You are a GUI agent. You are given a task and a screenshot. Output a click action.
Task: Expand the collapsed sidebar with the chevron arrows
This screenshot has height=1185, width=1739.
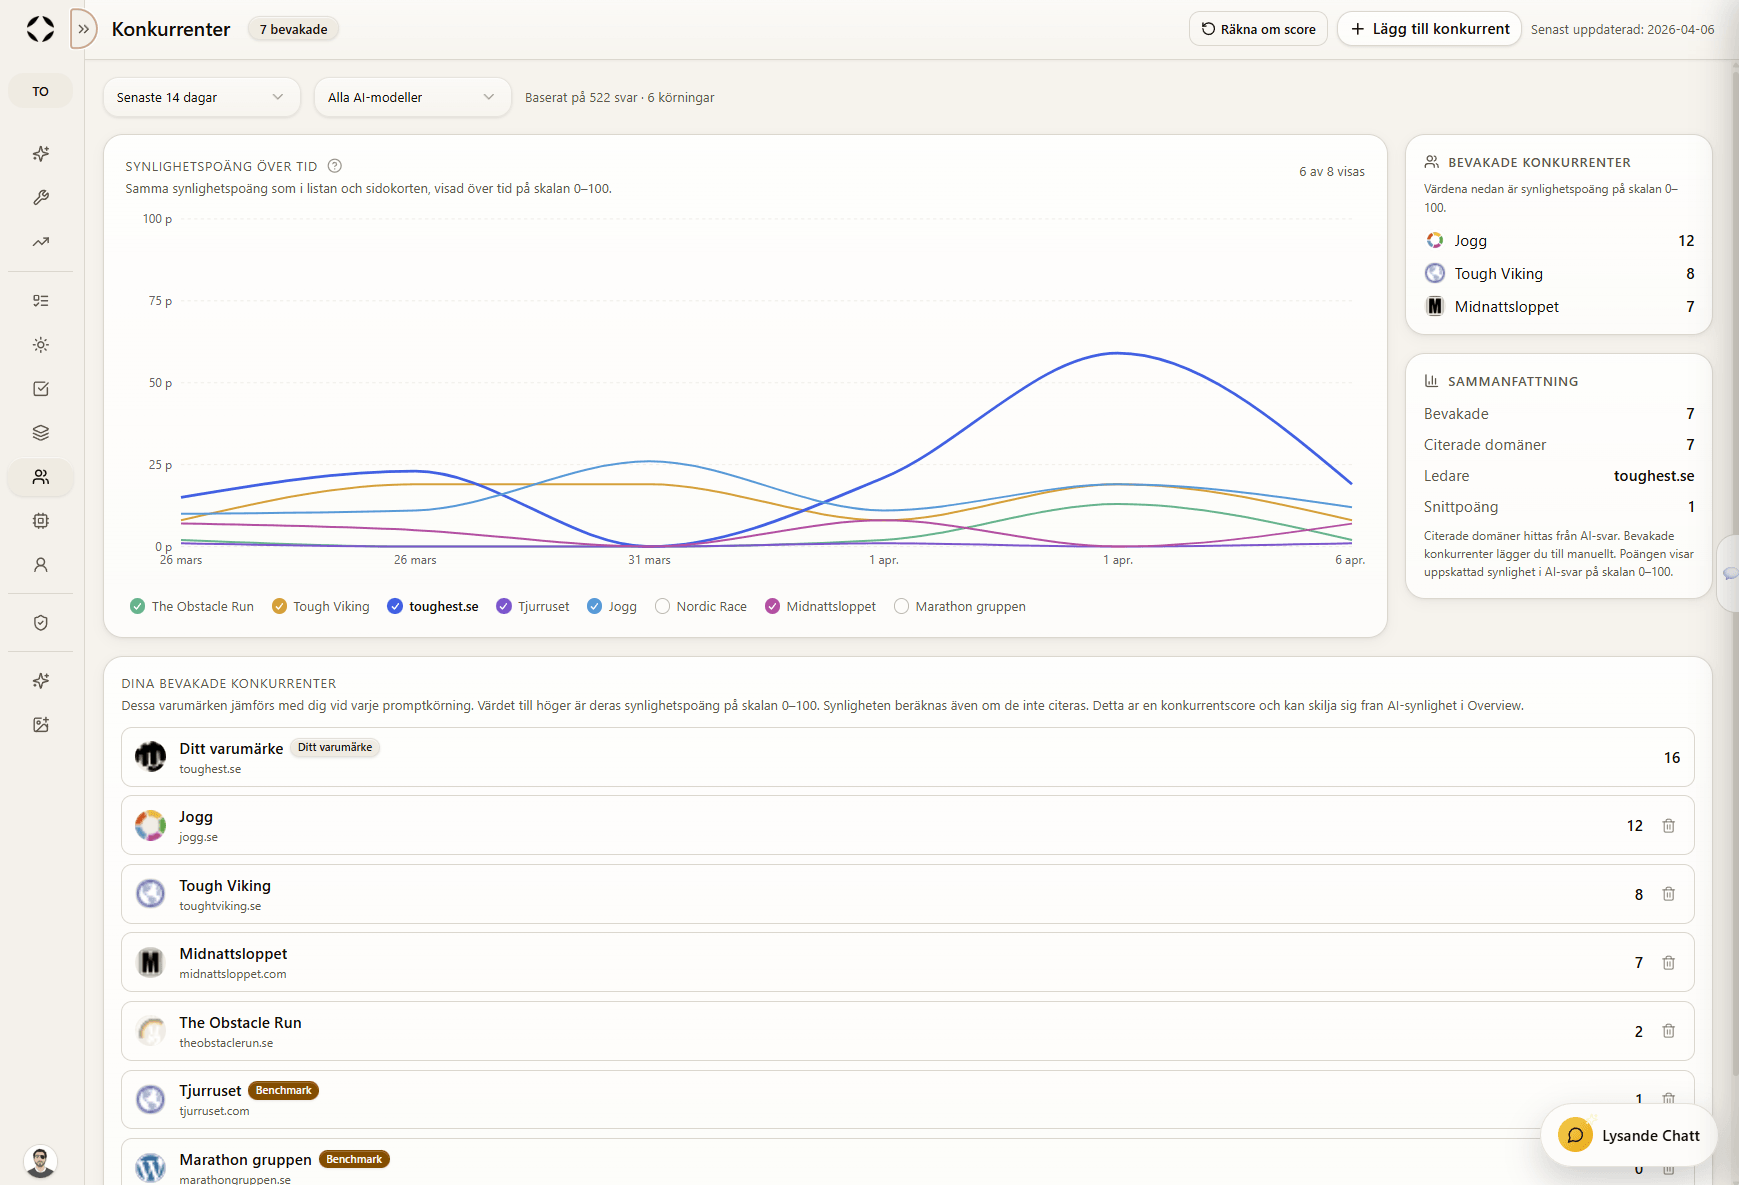coord(83,28)
